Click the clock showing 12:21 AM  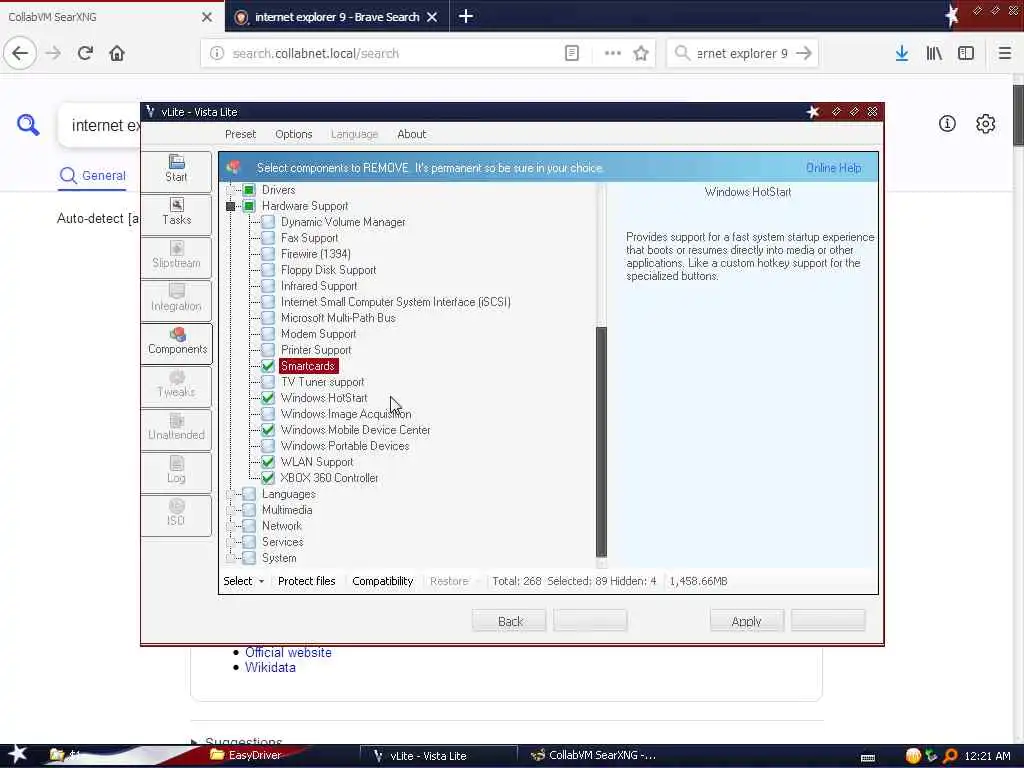[987, 756]
